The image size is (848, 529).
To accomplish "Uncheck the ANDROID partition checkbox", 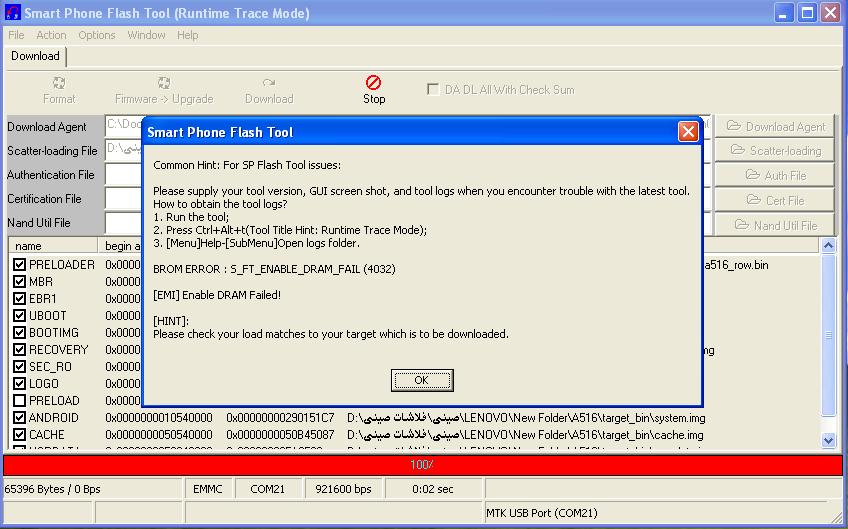I will click(19, 418).
